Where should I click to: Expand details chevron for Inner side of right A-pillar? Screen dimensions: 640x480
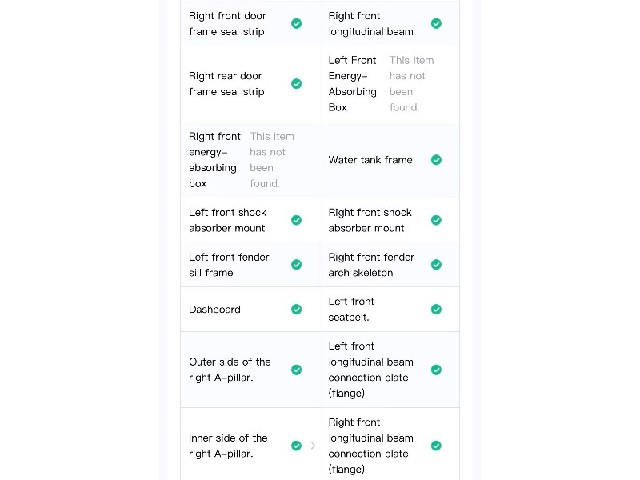[x=313, y=446]
